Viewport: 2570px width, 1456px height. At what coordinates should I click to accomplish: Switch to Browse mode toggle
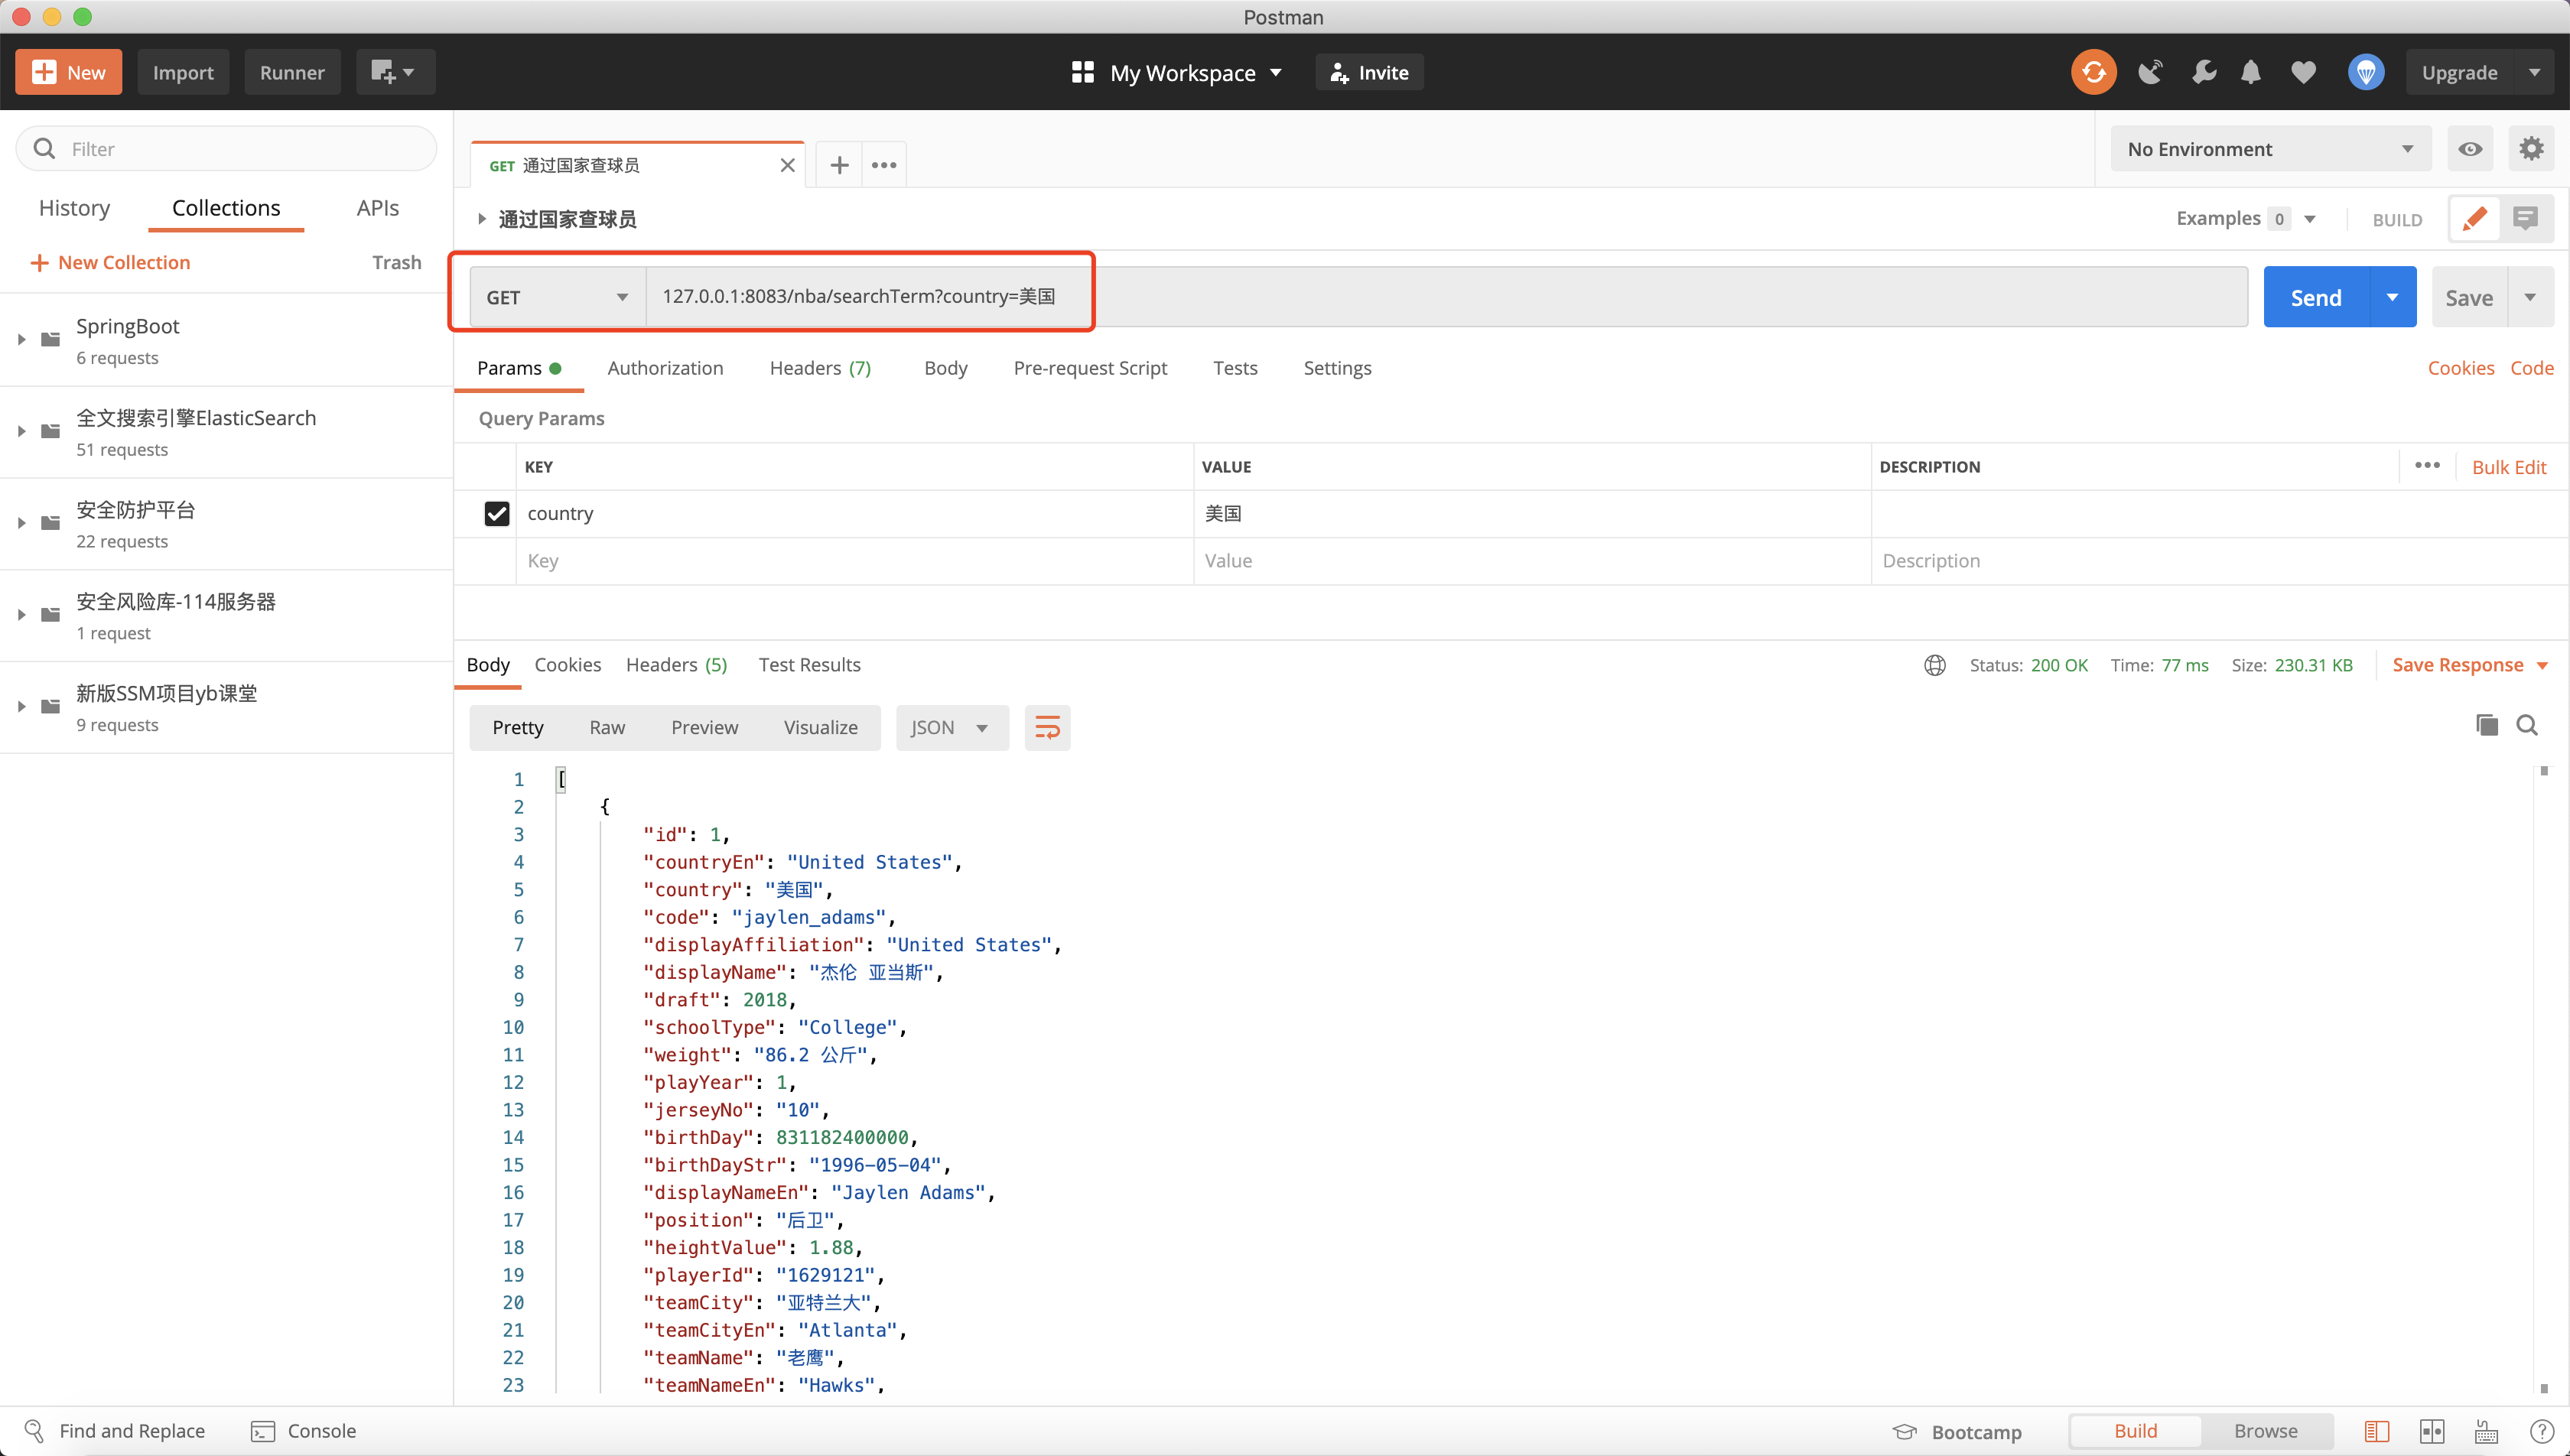tap(2265, 1431)
